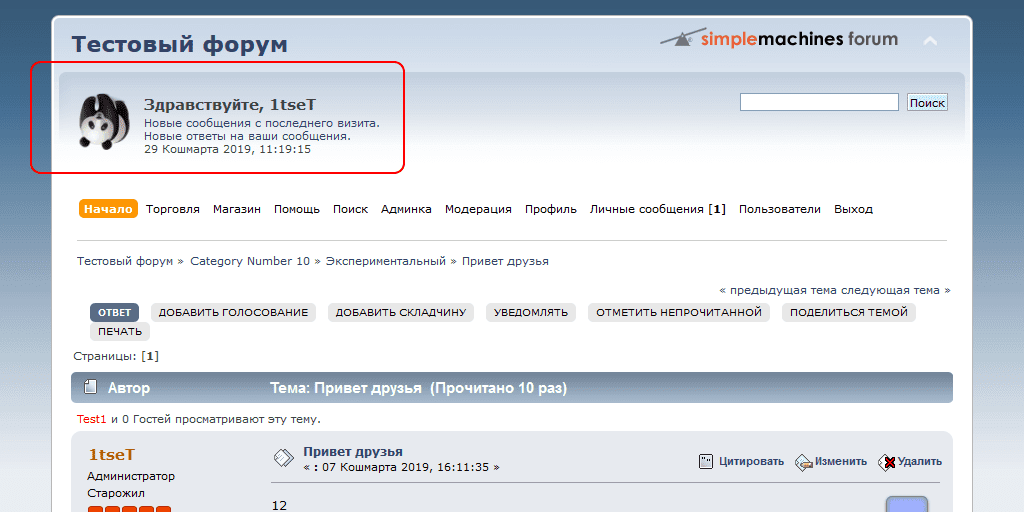Open the Начало menu tab

click(108, 209)
